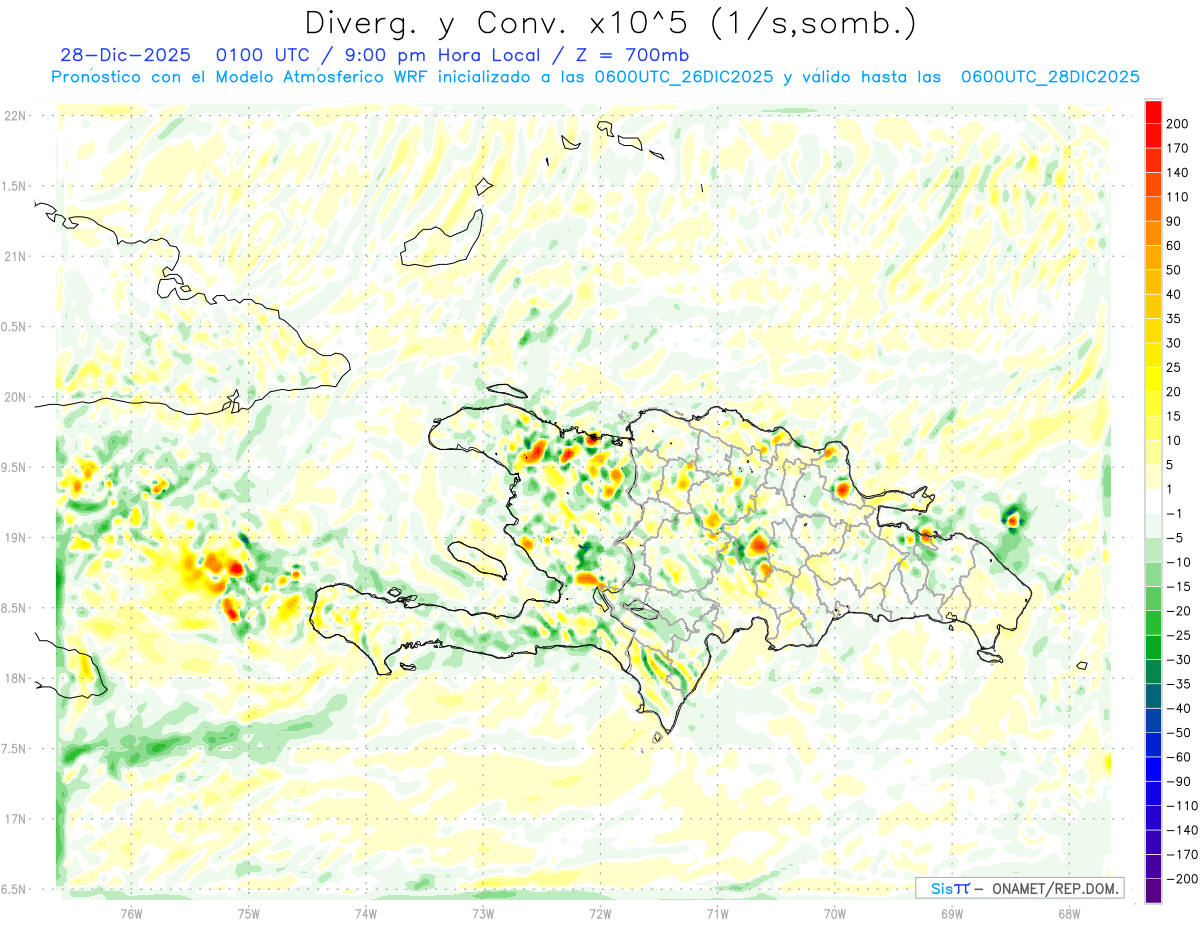Click the '71W' longitude axis label

[x=717, y=913]
